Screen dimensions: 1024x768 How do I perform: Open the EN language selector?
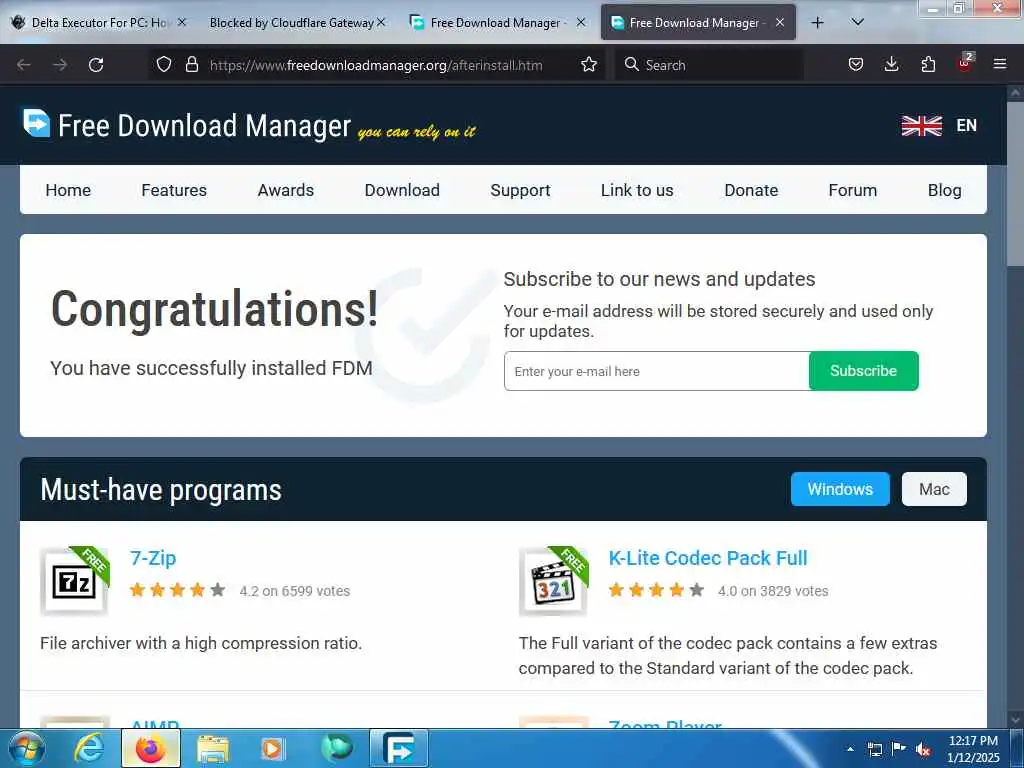point(967,125)
